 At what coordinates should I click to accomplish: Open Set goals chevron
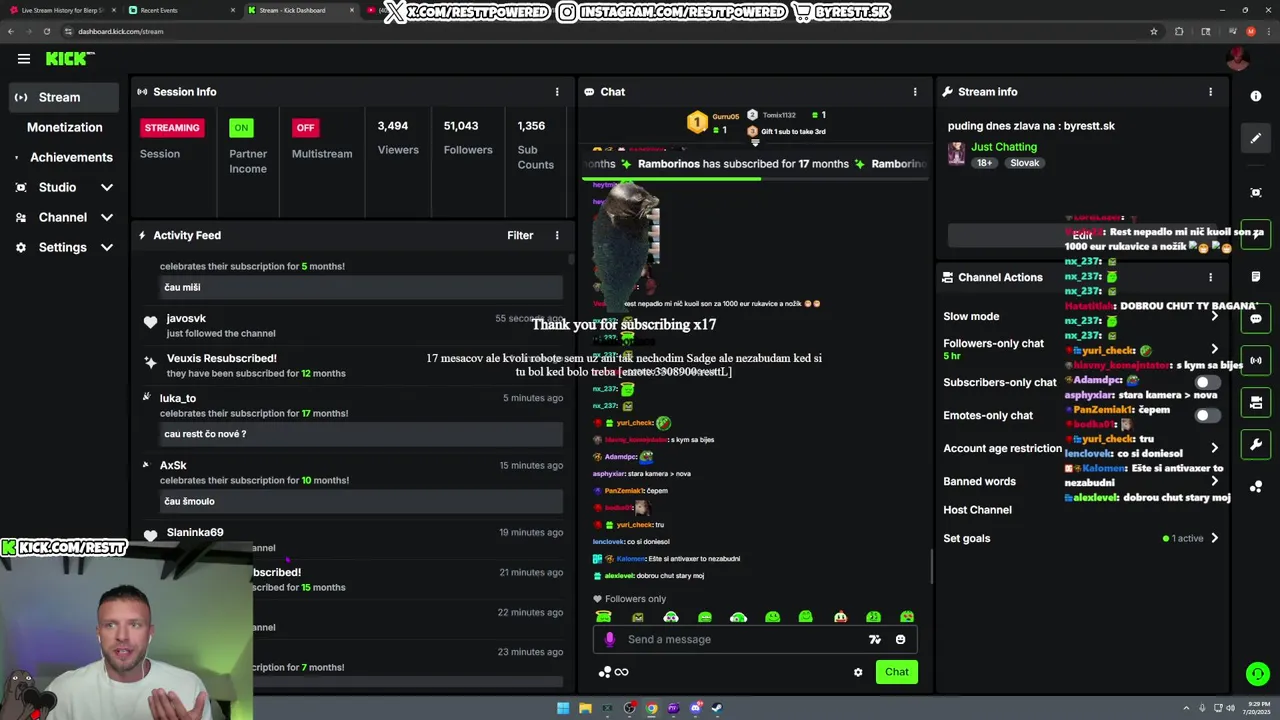[x=1214, y=538]
